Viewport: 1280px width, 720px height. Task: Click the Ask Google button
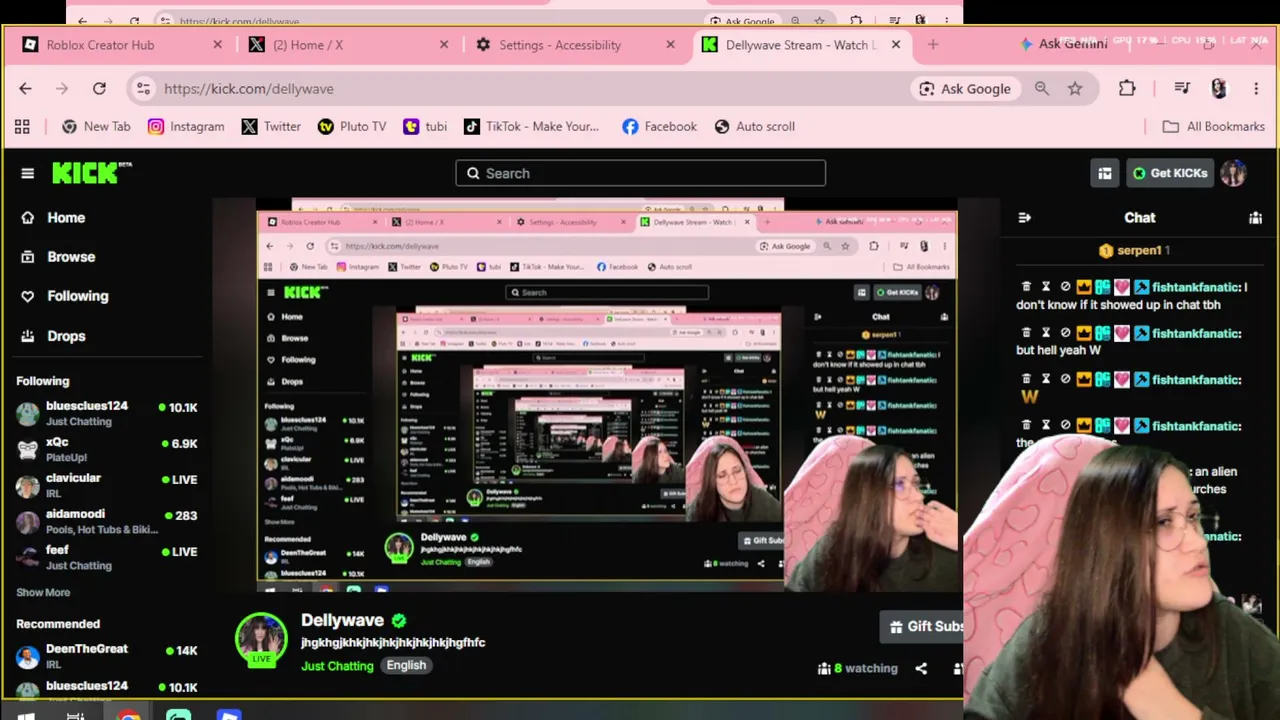click(965, 88)
